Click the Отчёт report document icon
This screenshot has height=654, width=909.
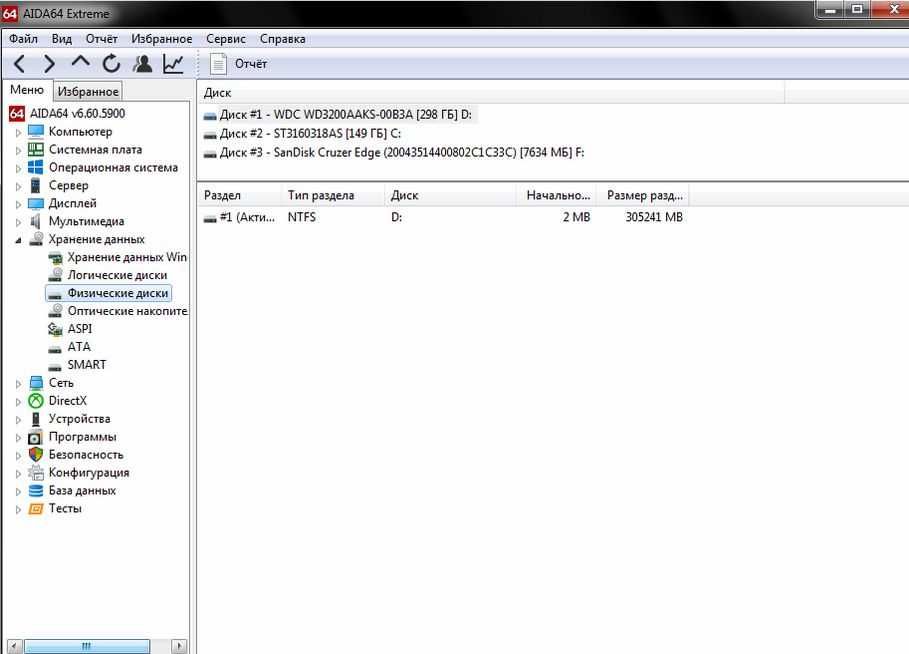point(218,64)
